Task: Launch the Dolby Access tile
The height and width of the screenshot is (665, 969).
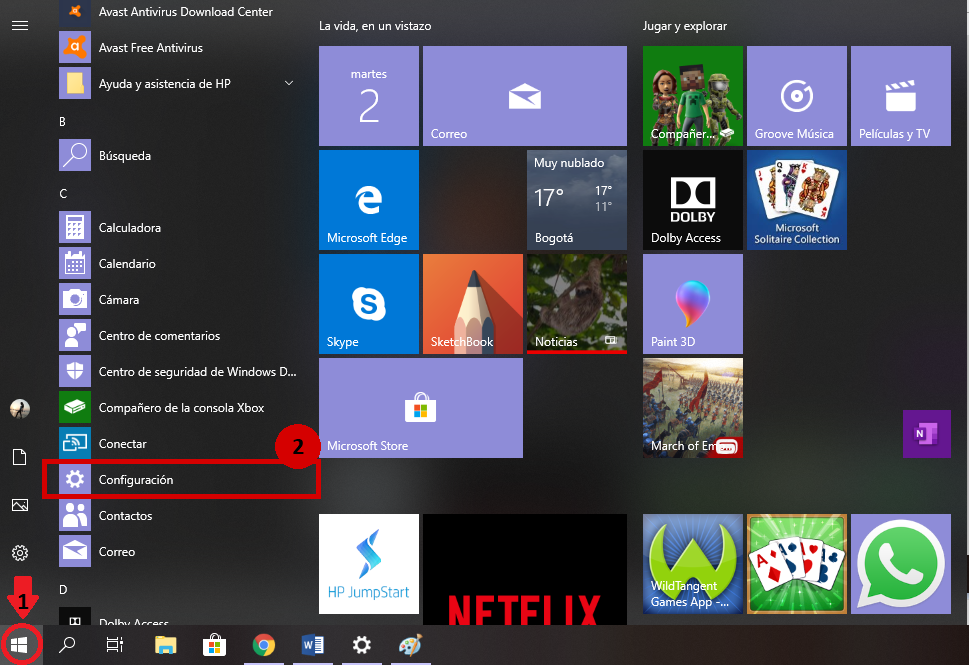Action: coord(693,200)
